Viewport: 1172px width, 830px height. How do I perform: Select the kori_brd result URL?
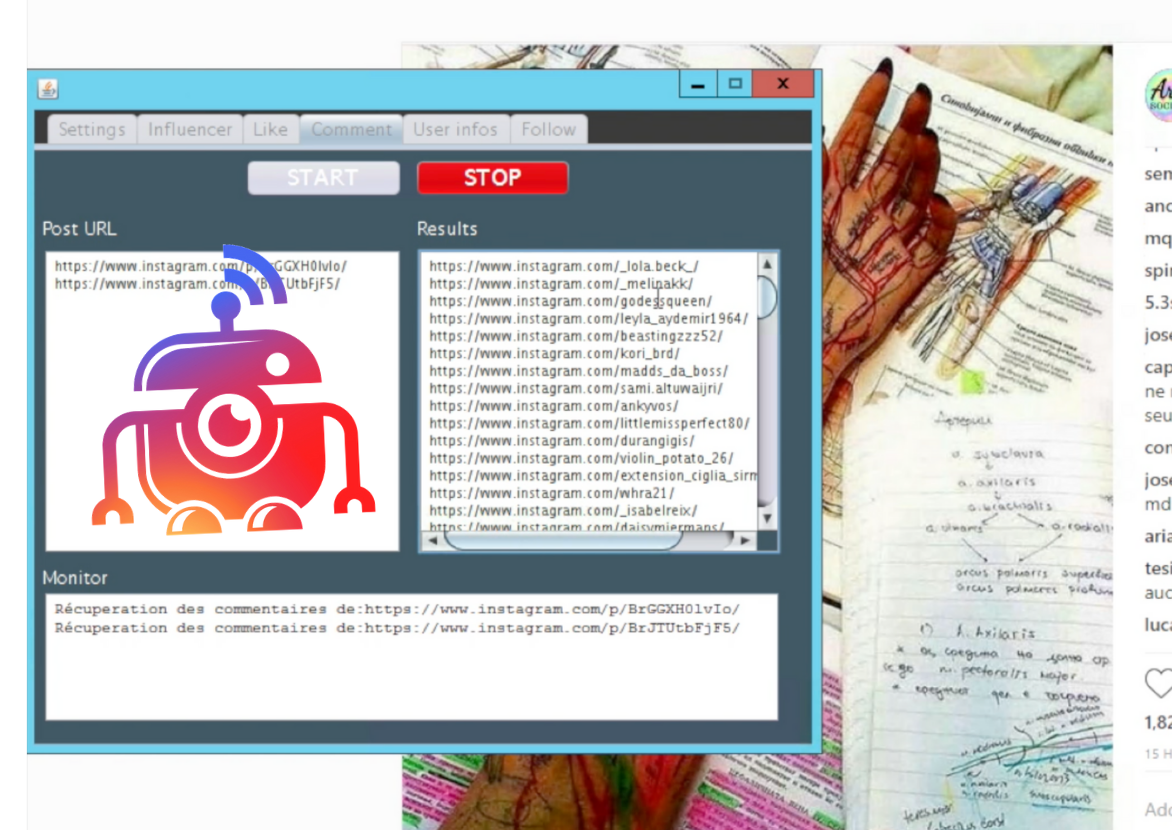[x=554, y=354]
